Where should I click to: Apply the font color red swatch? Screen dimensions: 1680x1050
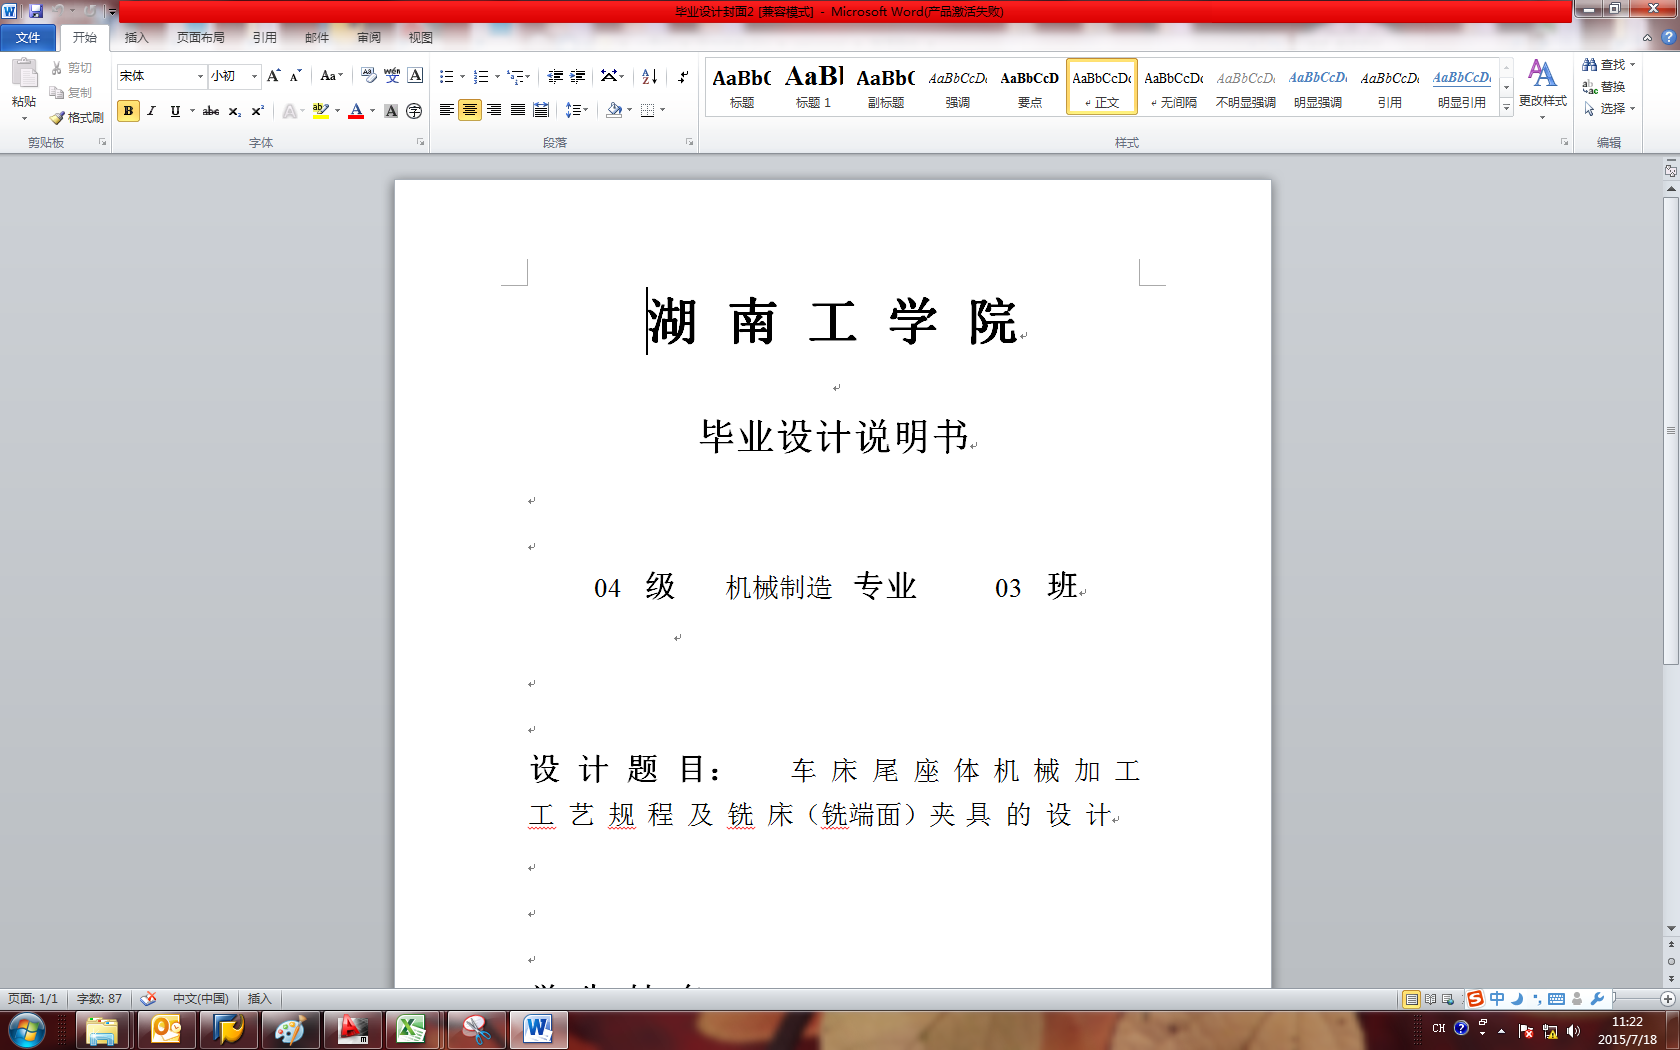tap(356, 111)
